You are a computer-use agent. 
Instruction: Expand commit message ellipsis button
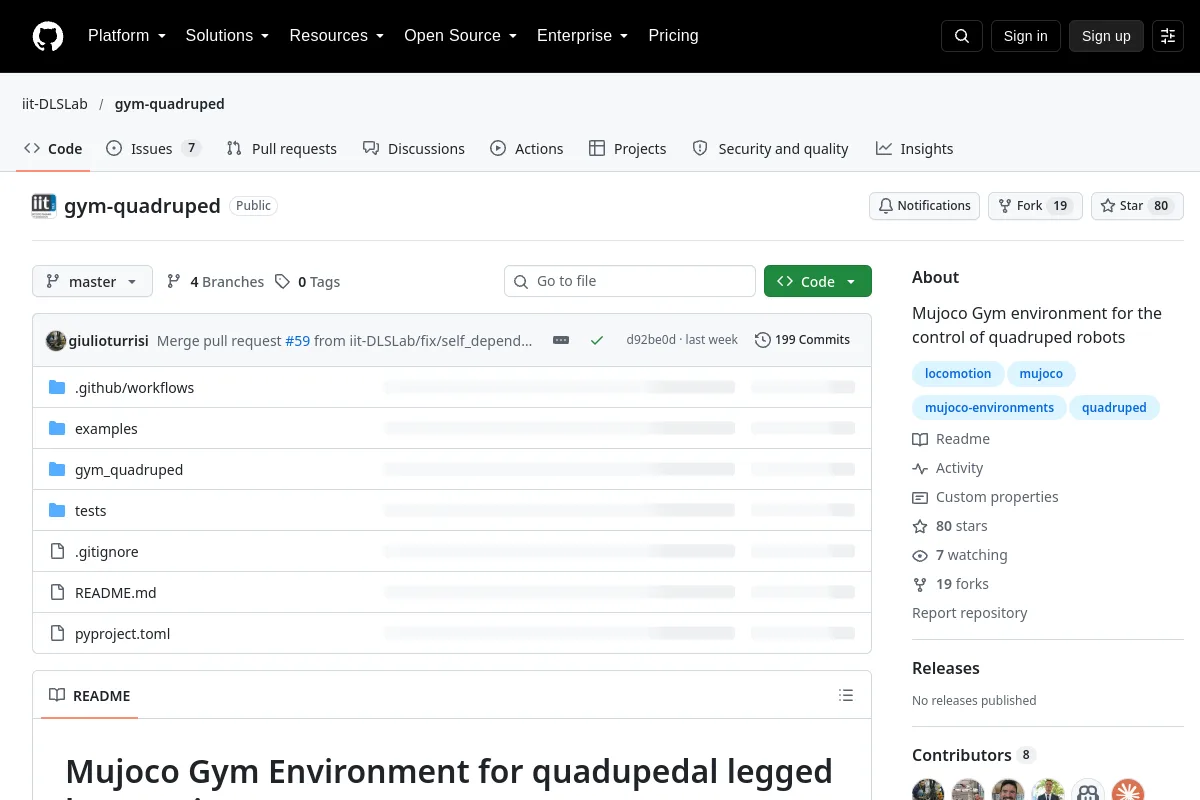coord(561,340)
